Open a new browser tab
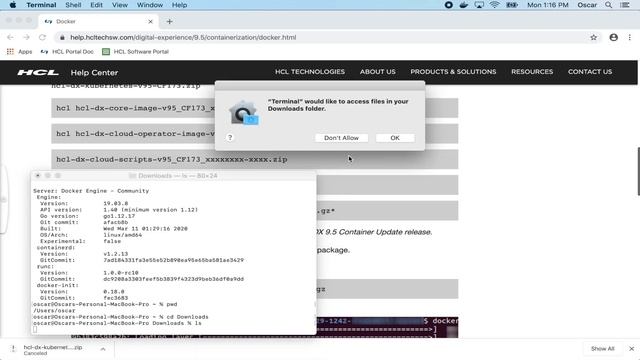This screenshot has height=360, width=640. [169, 21]
